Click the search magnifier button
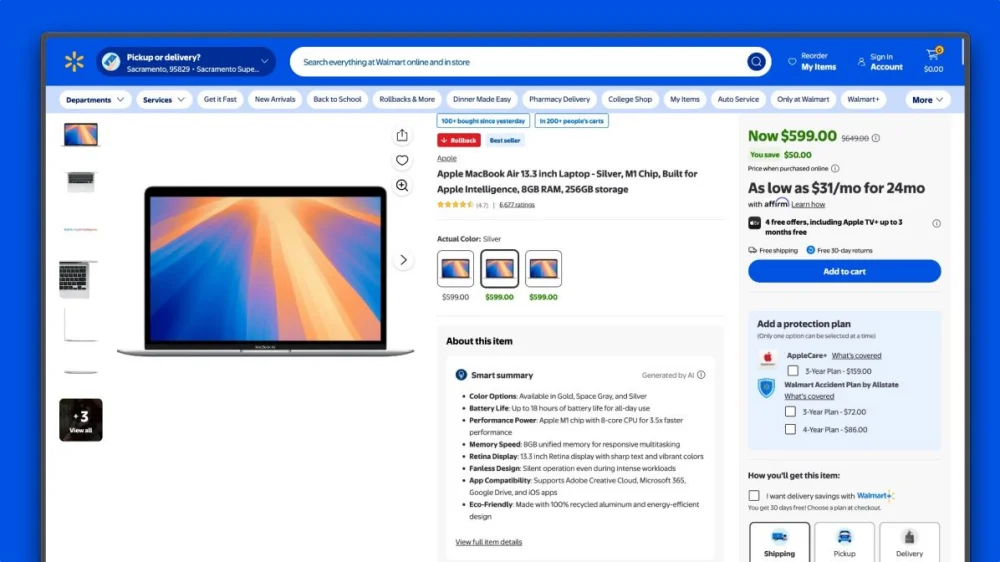 (x=756, y=62)
